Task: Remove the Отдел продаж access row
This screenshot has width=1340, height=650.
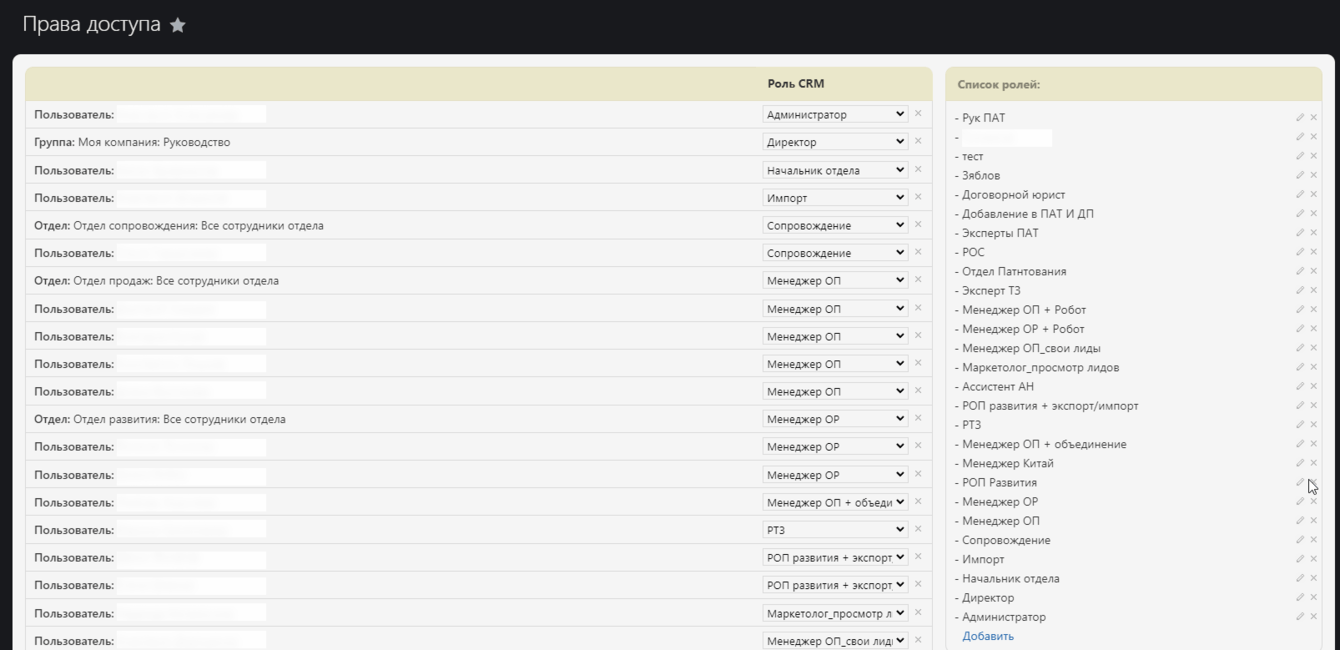Action: (918, 280)
